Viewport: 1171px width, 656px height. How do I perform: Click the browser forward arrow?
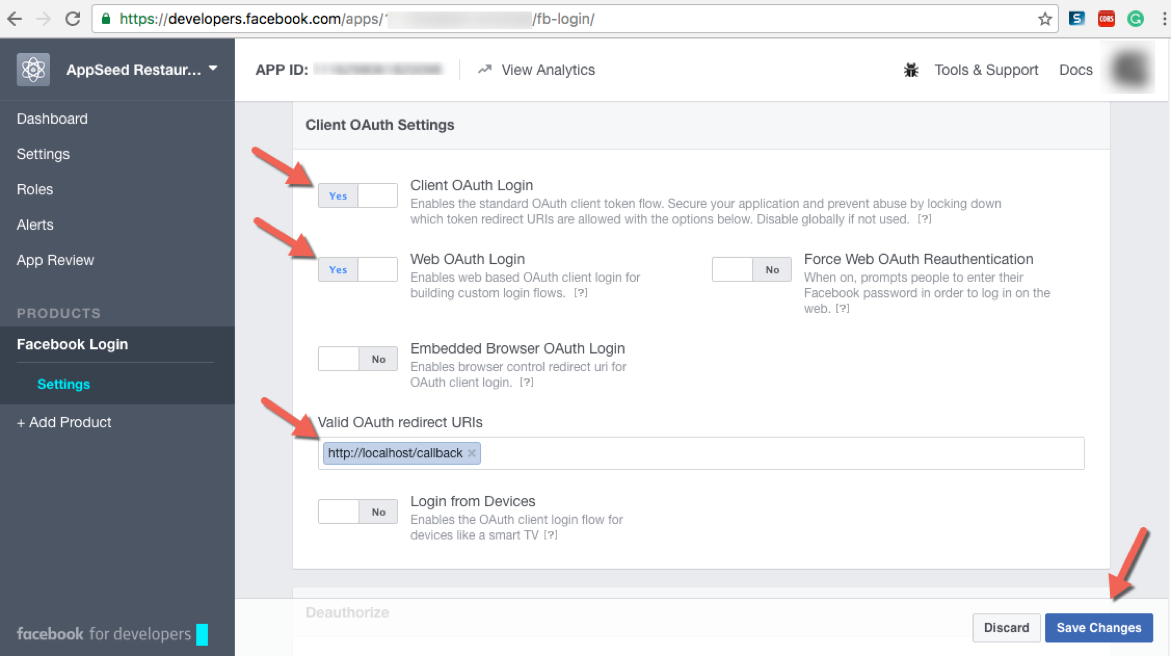click(x=43, y=19)
